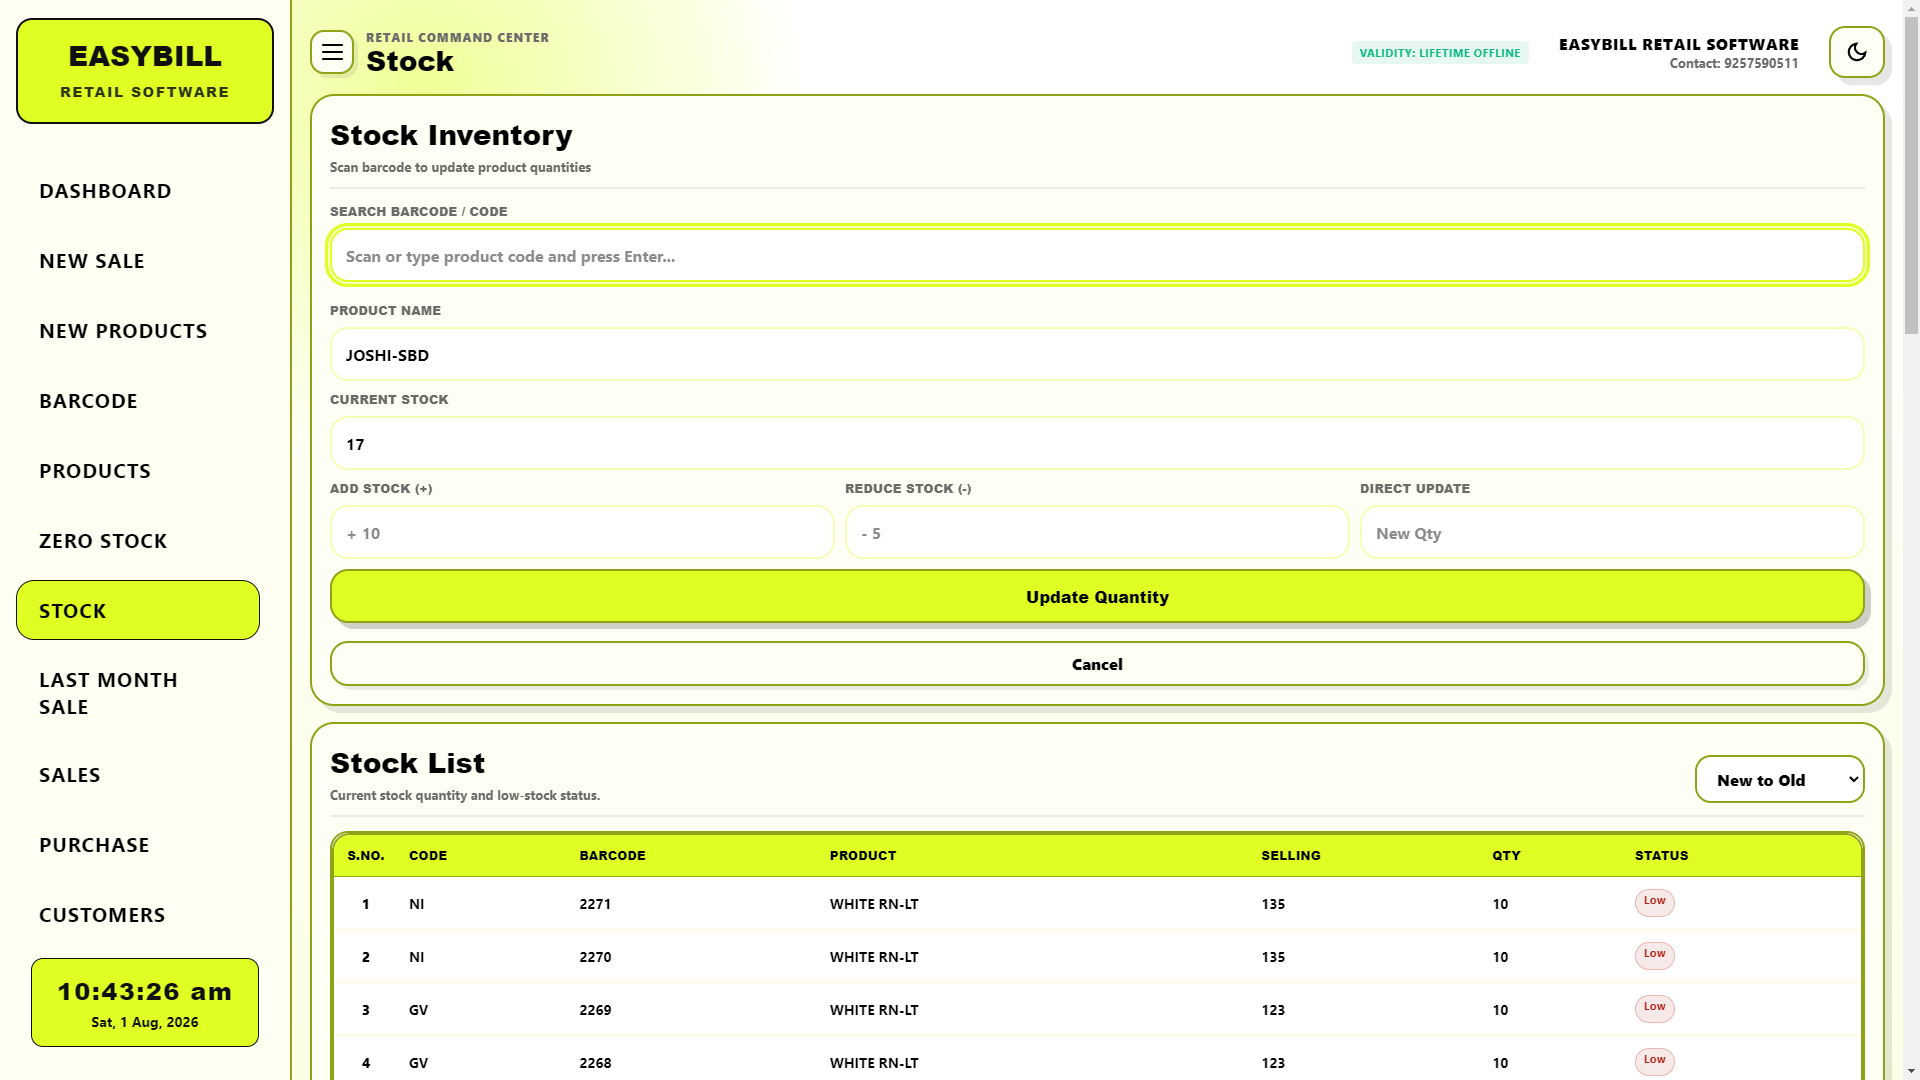
Task: Toggle the sidebar with hamburger menu icon
Action: (x=332, y=52)
